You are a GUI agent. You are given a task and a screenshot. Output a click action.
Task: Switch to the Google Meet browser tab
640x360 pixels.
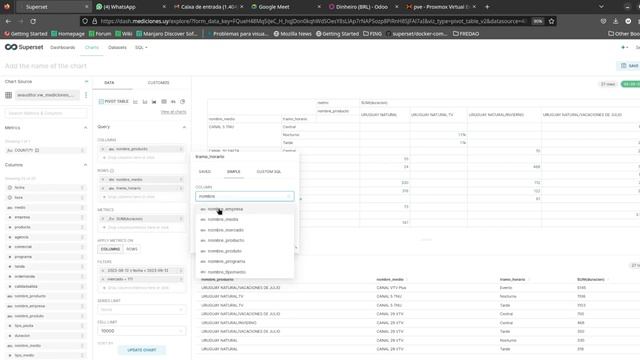tap(286, 7)
